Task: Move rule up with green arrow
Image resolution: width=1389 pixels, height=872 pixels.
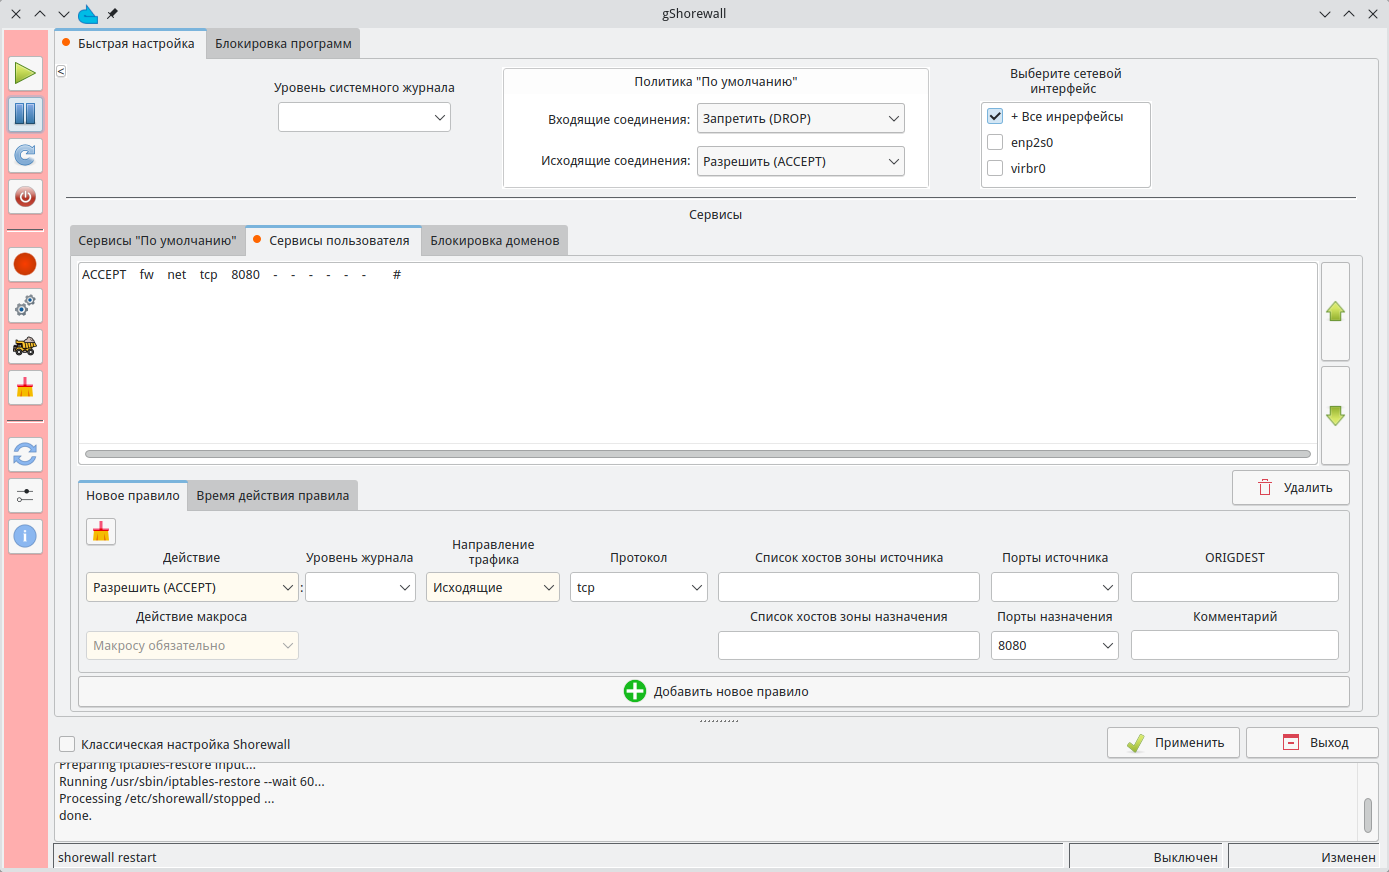Action: [1335, 312]
